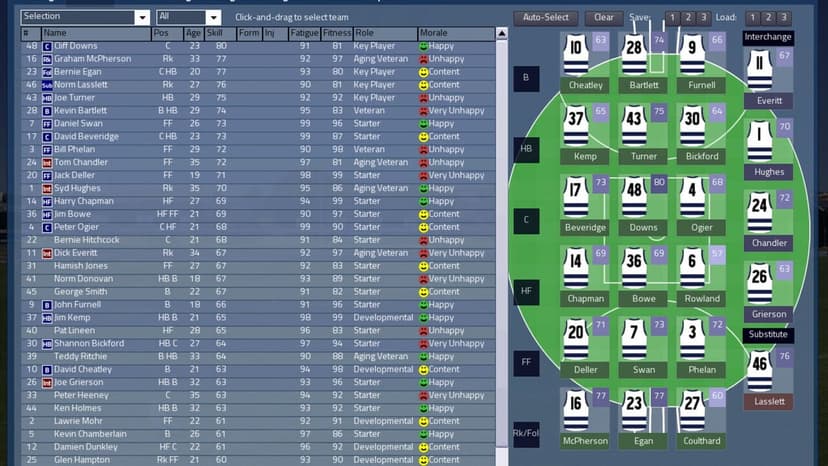Click Save slot 1 button

672,17
